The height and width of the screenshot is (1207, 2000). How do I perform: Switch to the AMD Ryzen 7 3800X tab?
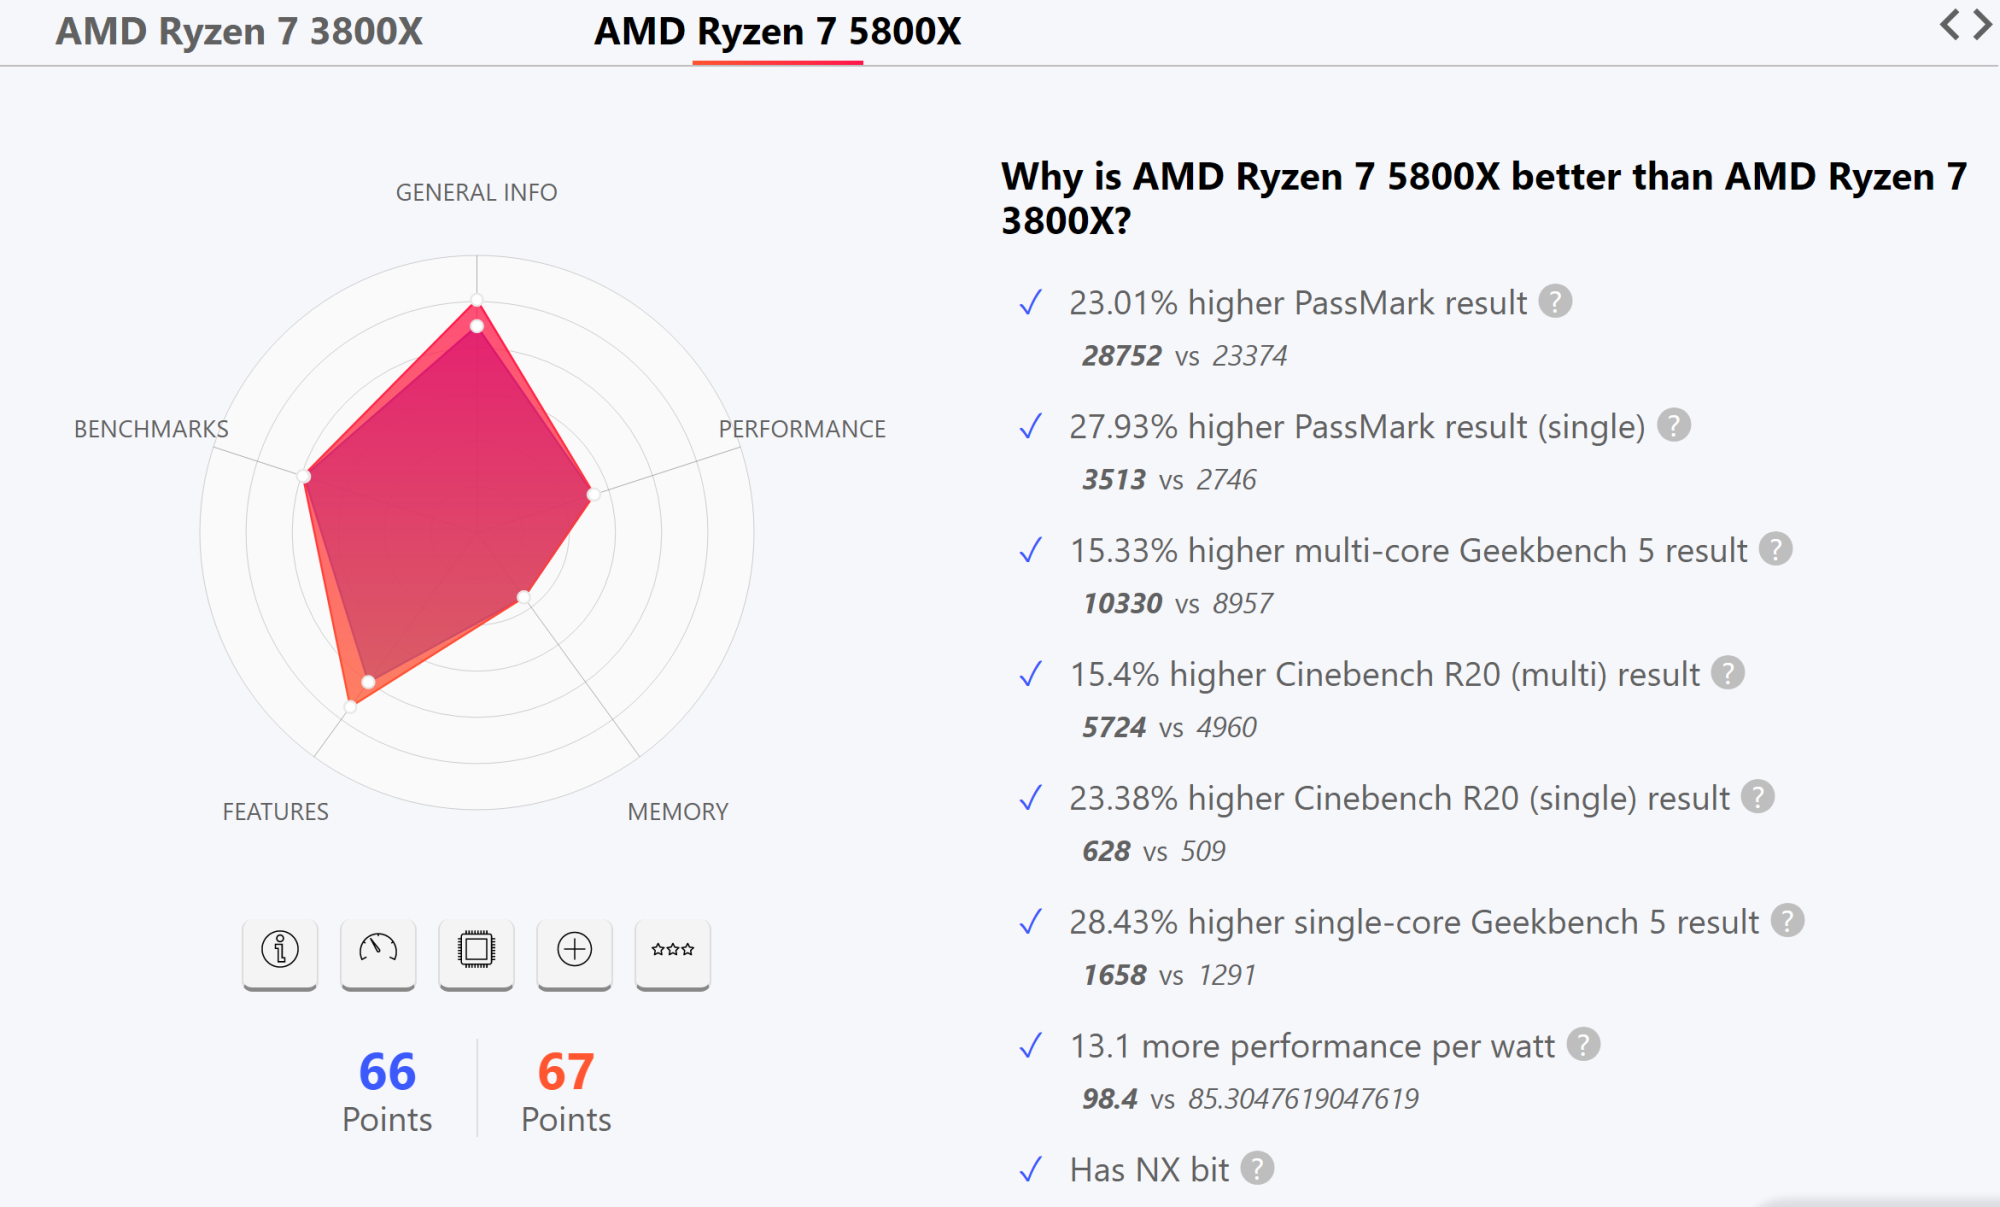coord(239,32)
